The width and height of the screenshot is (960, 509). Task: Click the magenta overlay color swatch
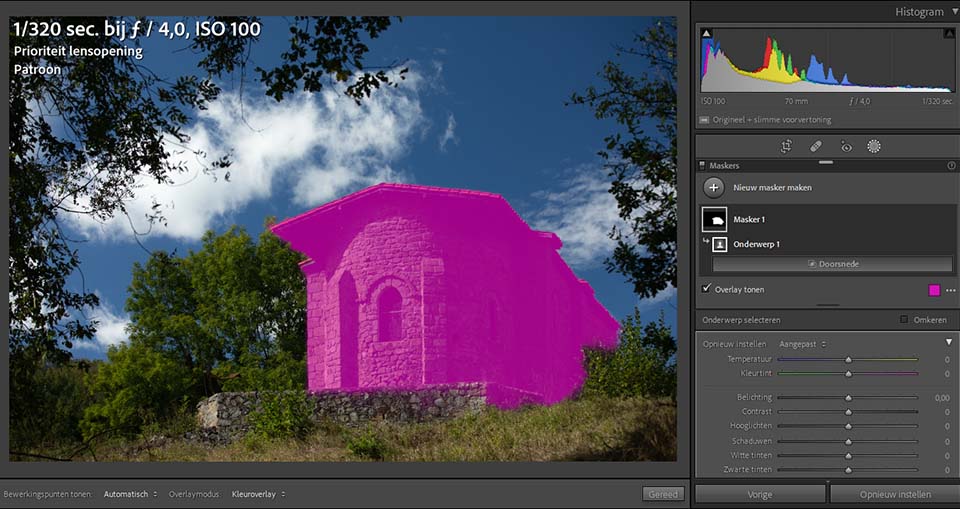(x=934, y=290)
